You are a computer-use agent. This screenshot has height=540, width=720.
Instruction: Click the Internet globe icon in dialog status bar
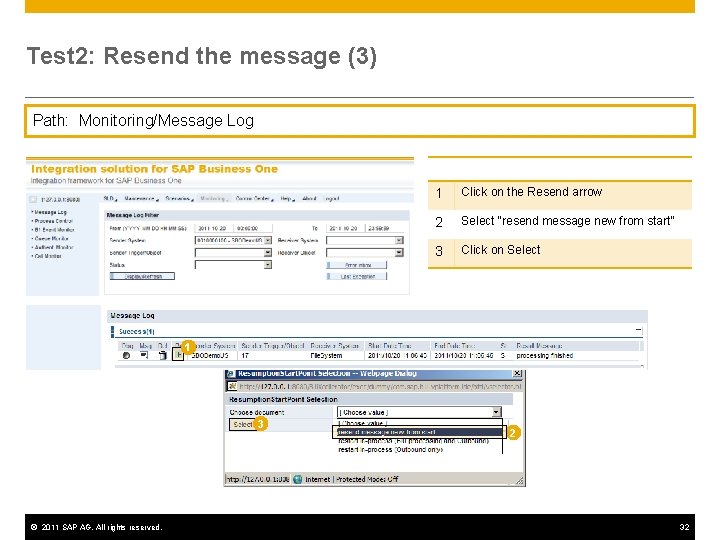click(298, 479)
